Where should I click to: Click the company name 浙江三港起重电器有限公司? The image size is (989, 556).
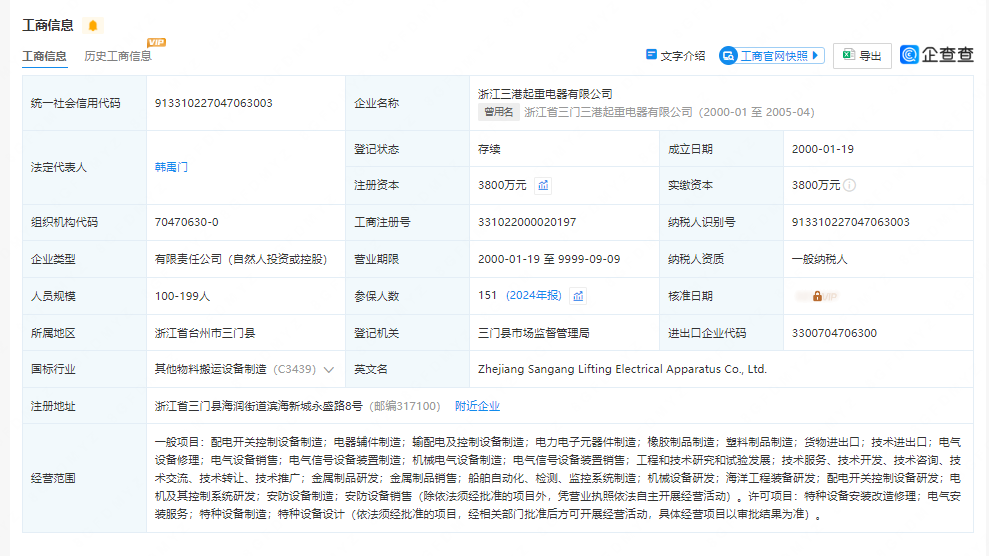point(545,94)
